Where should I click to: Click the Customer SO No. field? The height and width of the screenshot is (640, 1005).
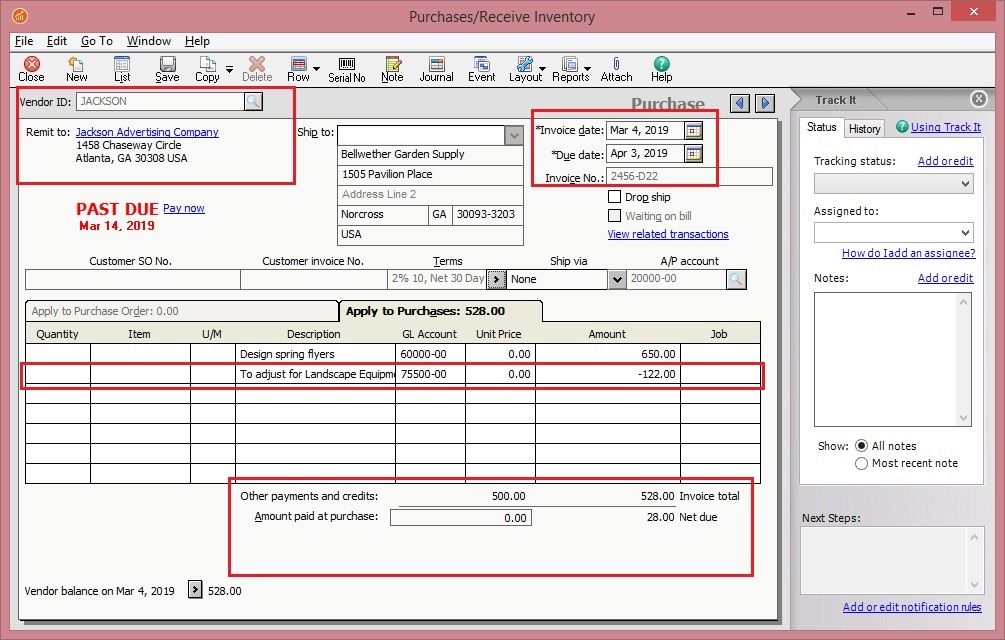click(132, 279)
